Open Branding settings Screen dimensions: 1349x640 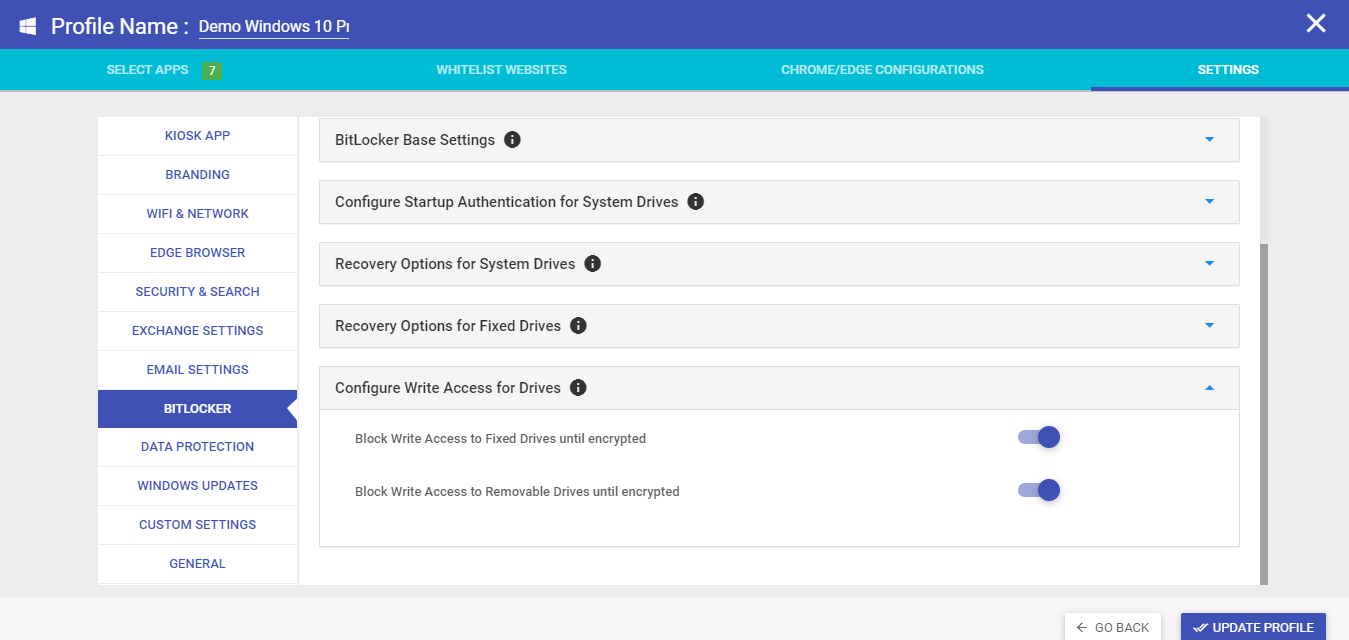tap(198, 175)
